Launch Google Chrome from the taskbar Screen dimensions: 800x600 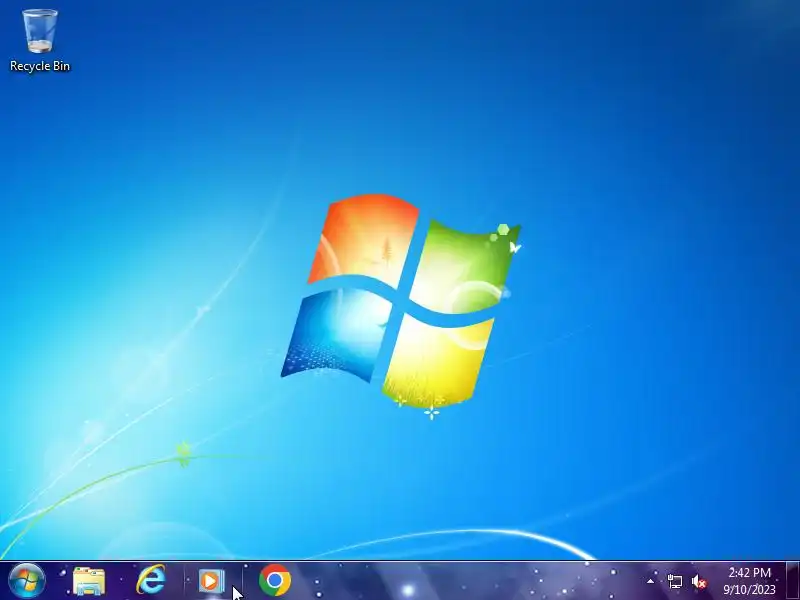click(275, 581)
